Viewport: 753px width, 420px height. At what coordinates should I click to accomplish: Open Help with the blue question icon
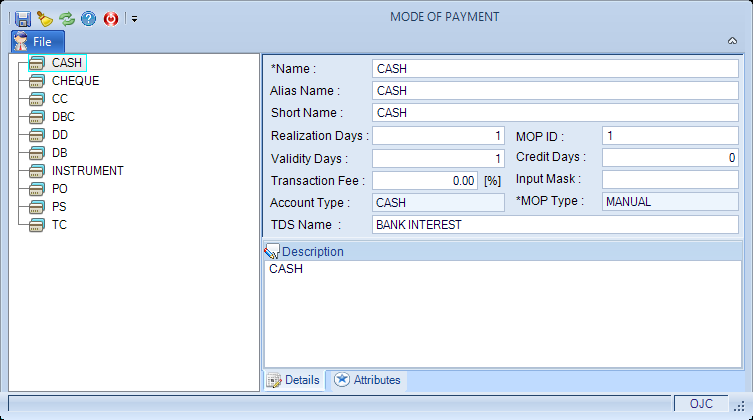[x=88, y=19]
